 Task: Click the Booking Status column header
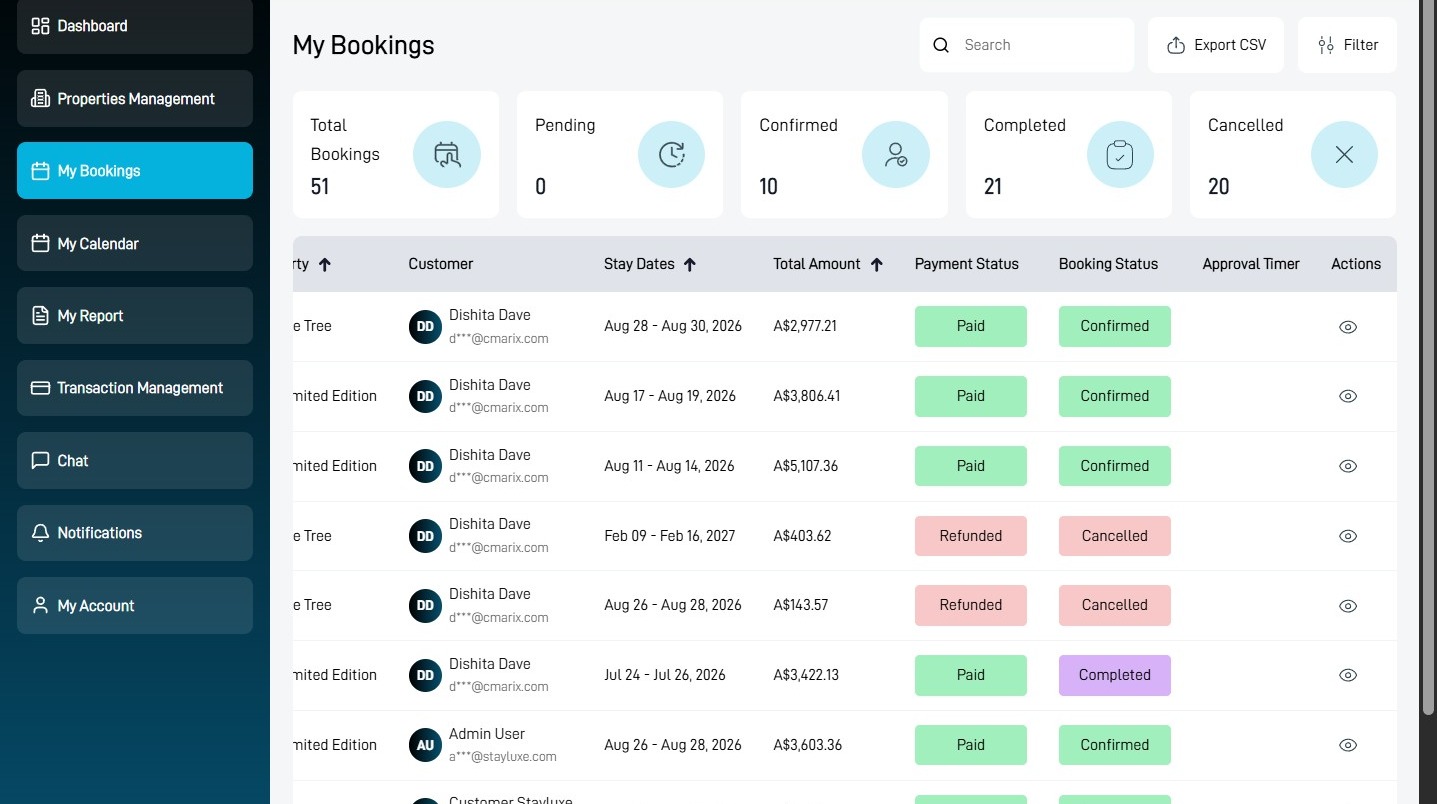pos(1108,264)
